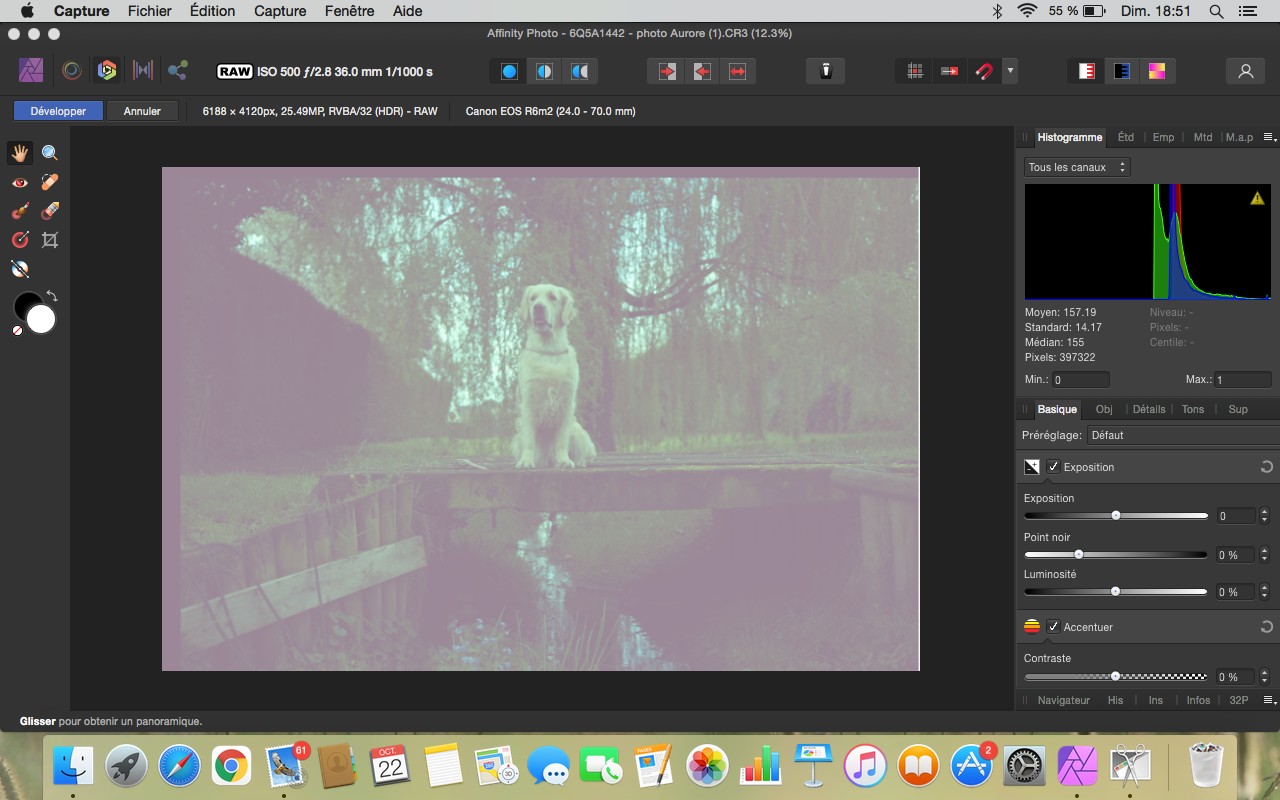Select the White Balance picker tool
This screenshot has height=800, width=1280.
coord(20,269)
